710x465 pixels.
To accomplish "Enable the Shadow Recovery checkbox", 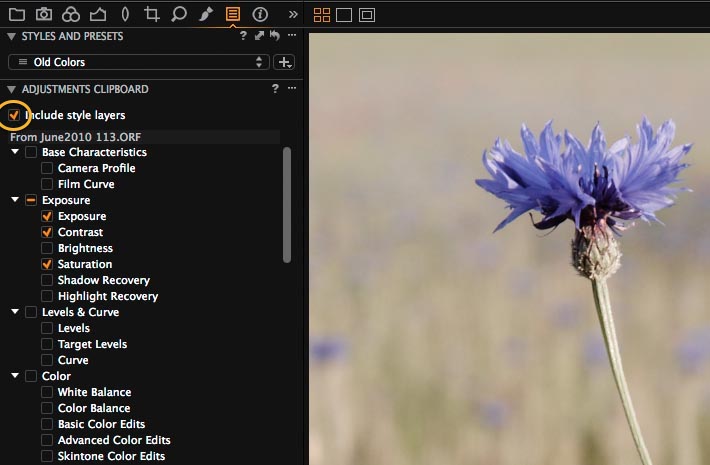I will tap(47, 280).
